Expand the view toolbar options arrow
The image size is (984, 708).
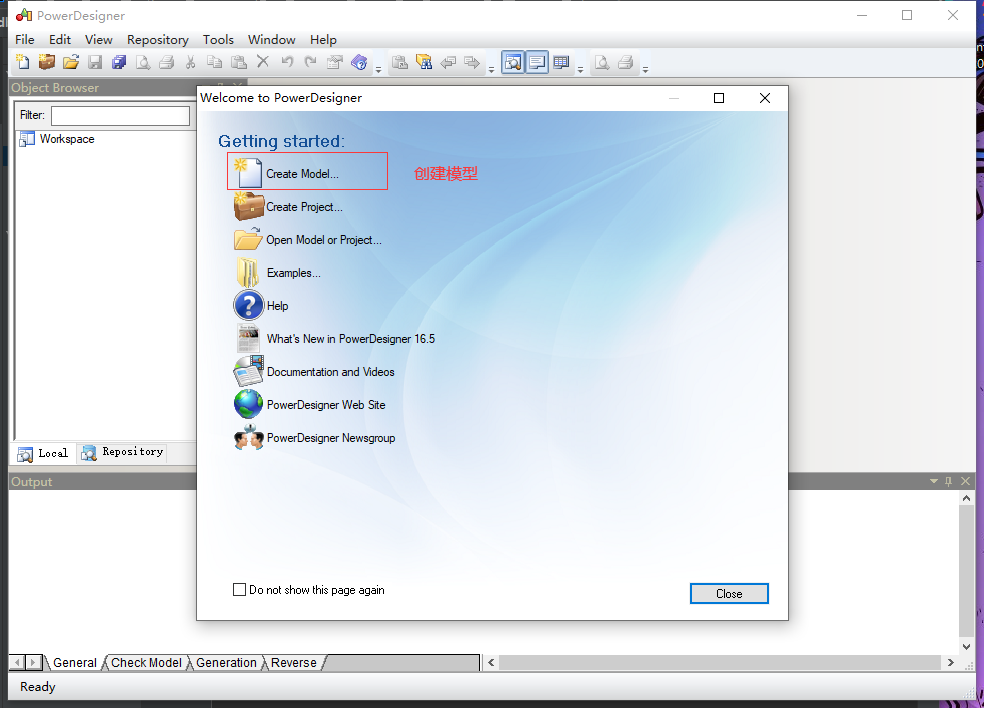[x=580, y=69]
